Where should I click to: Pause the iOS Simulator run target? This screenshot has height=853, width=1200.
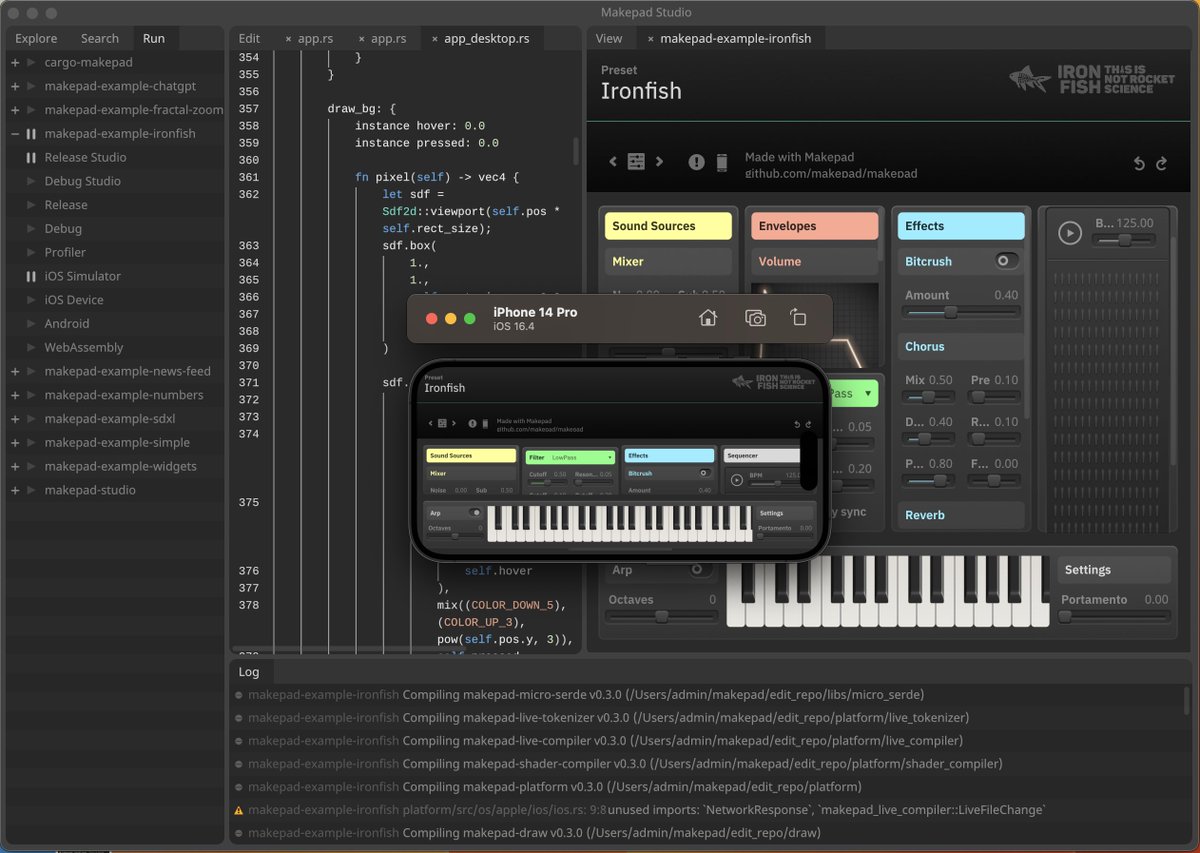31,276
